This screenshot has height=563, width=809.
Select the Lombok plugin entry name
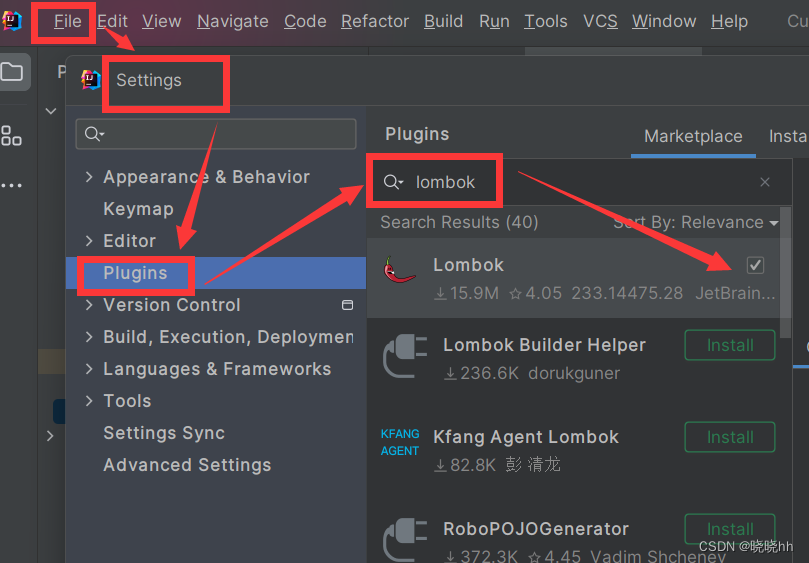tap(468, 265)
